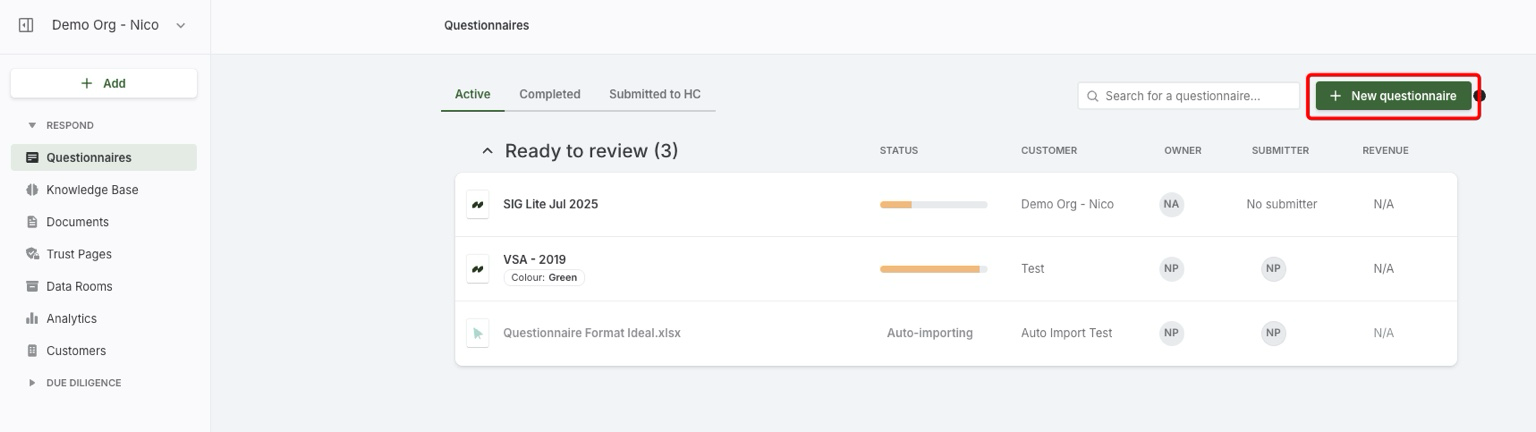Click VSA - 2019 progress bar

point(933,269)
